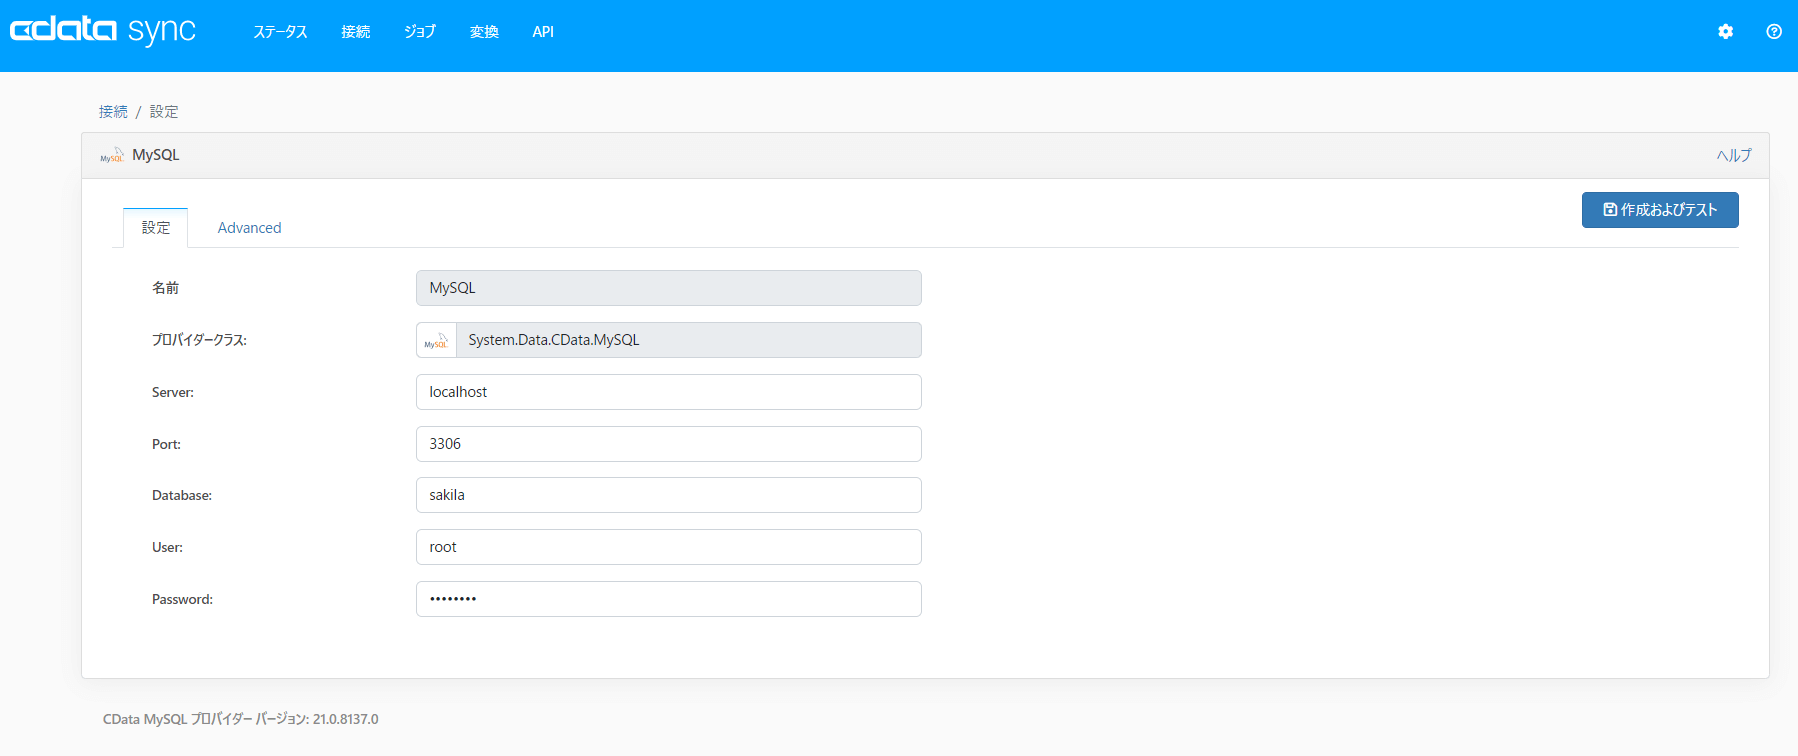Click the CData Sync logo
Screen dimensions: 1798x756
click(x=103, y=30)
